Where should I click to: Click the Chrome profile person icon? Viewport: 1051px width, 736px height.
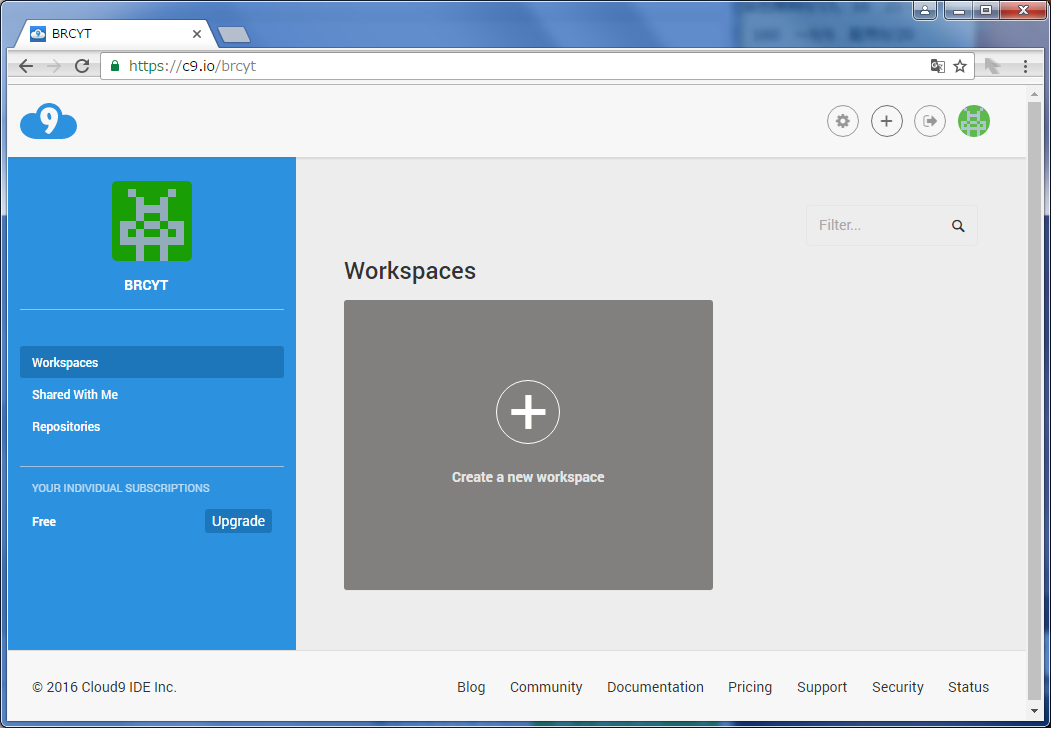tap(925, 10)
